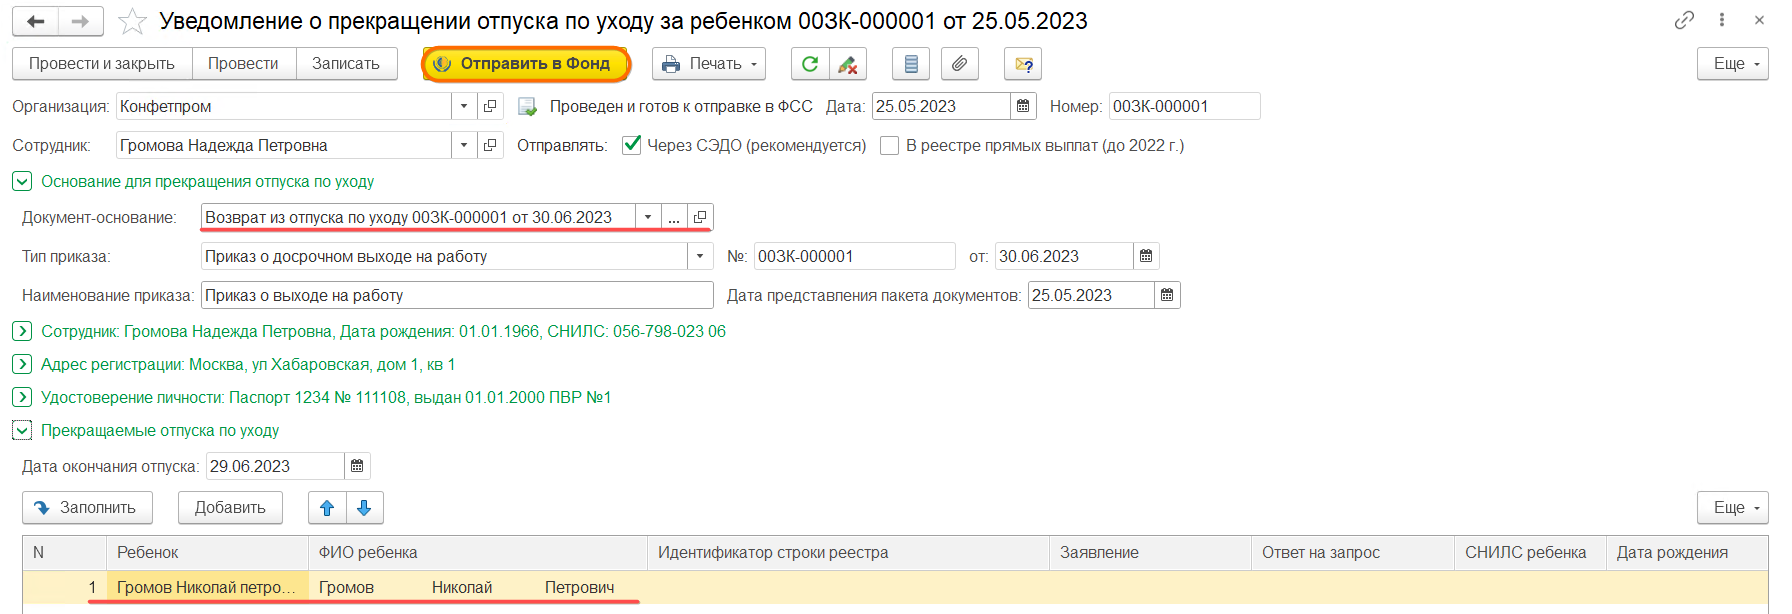This screenshot has width=1792, height=614.
Task: Open the document list icon in the toolbar
Action: click(x=910, y=64)
